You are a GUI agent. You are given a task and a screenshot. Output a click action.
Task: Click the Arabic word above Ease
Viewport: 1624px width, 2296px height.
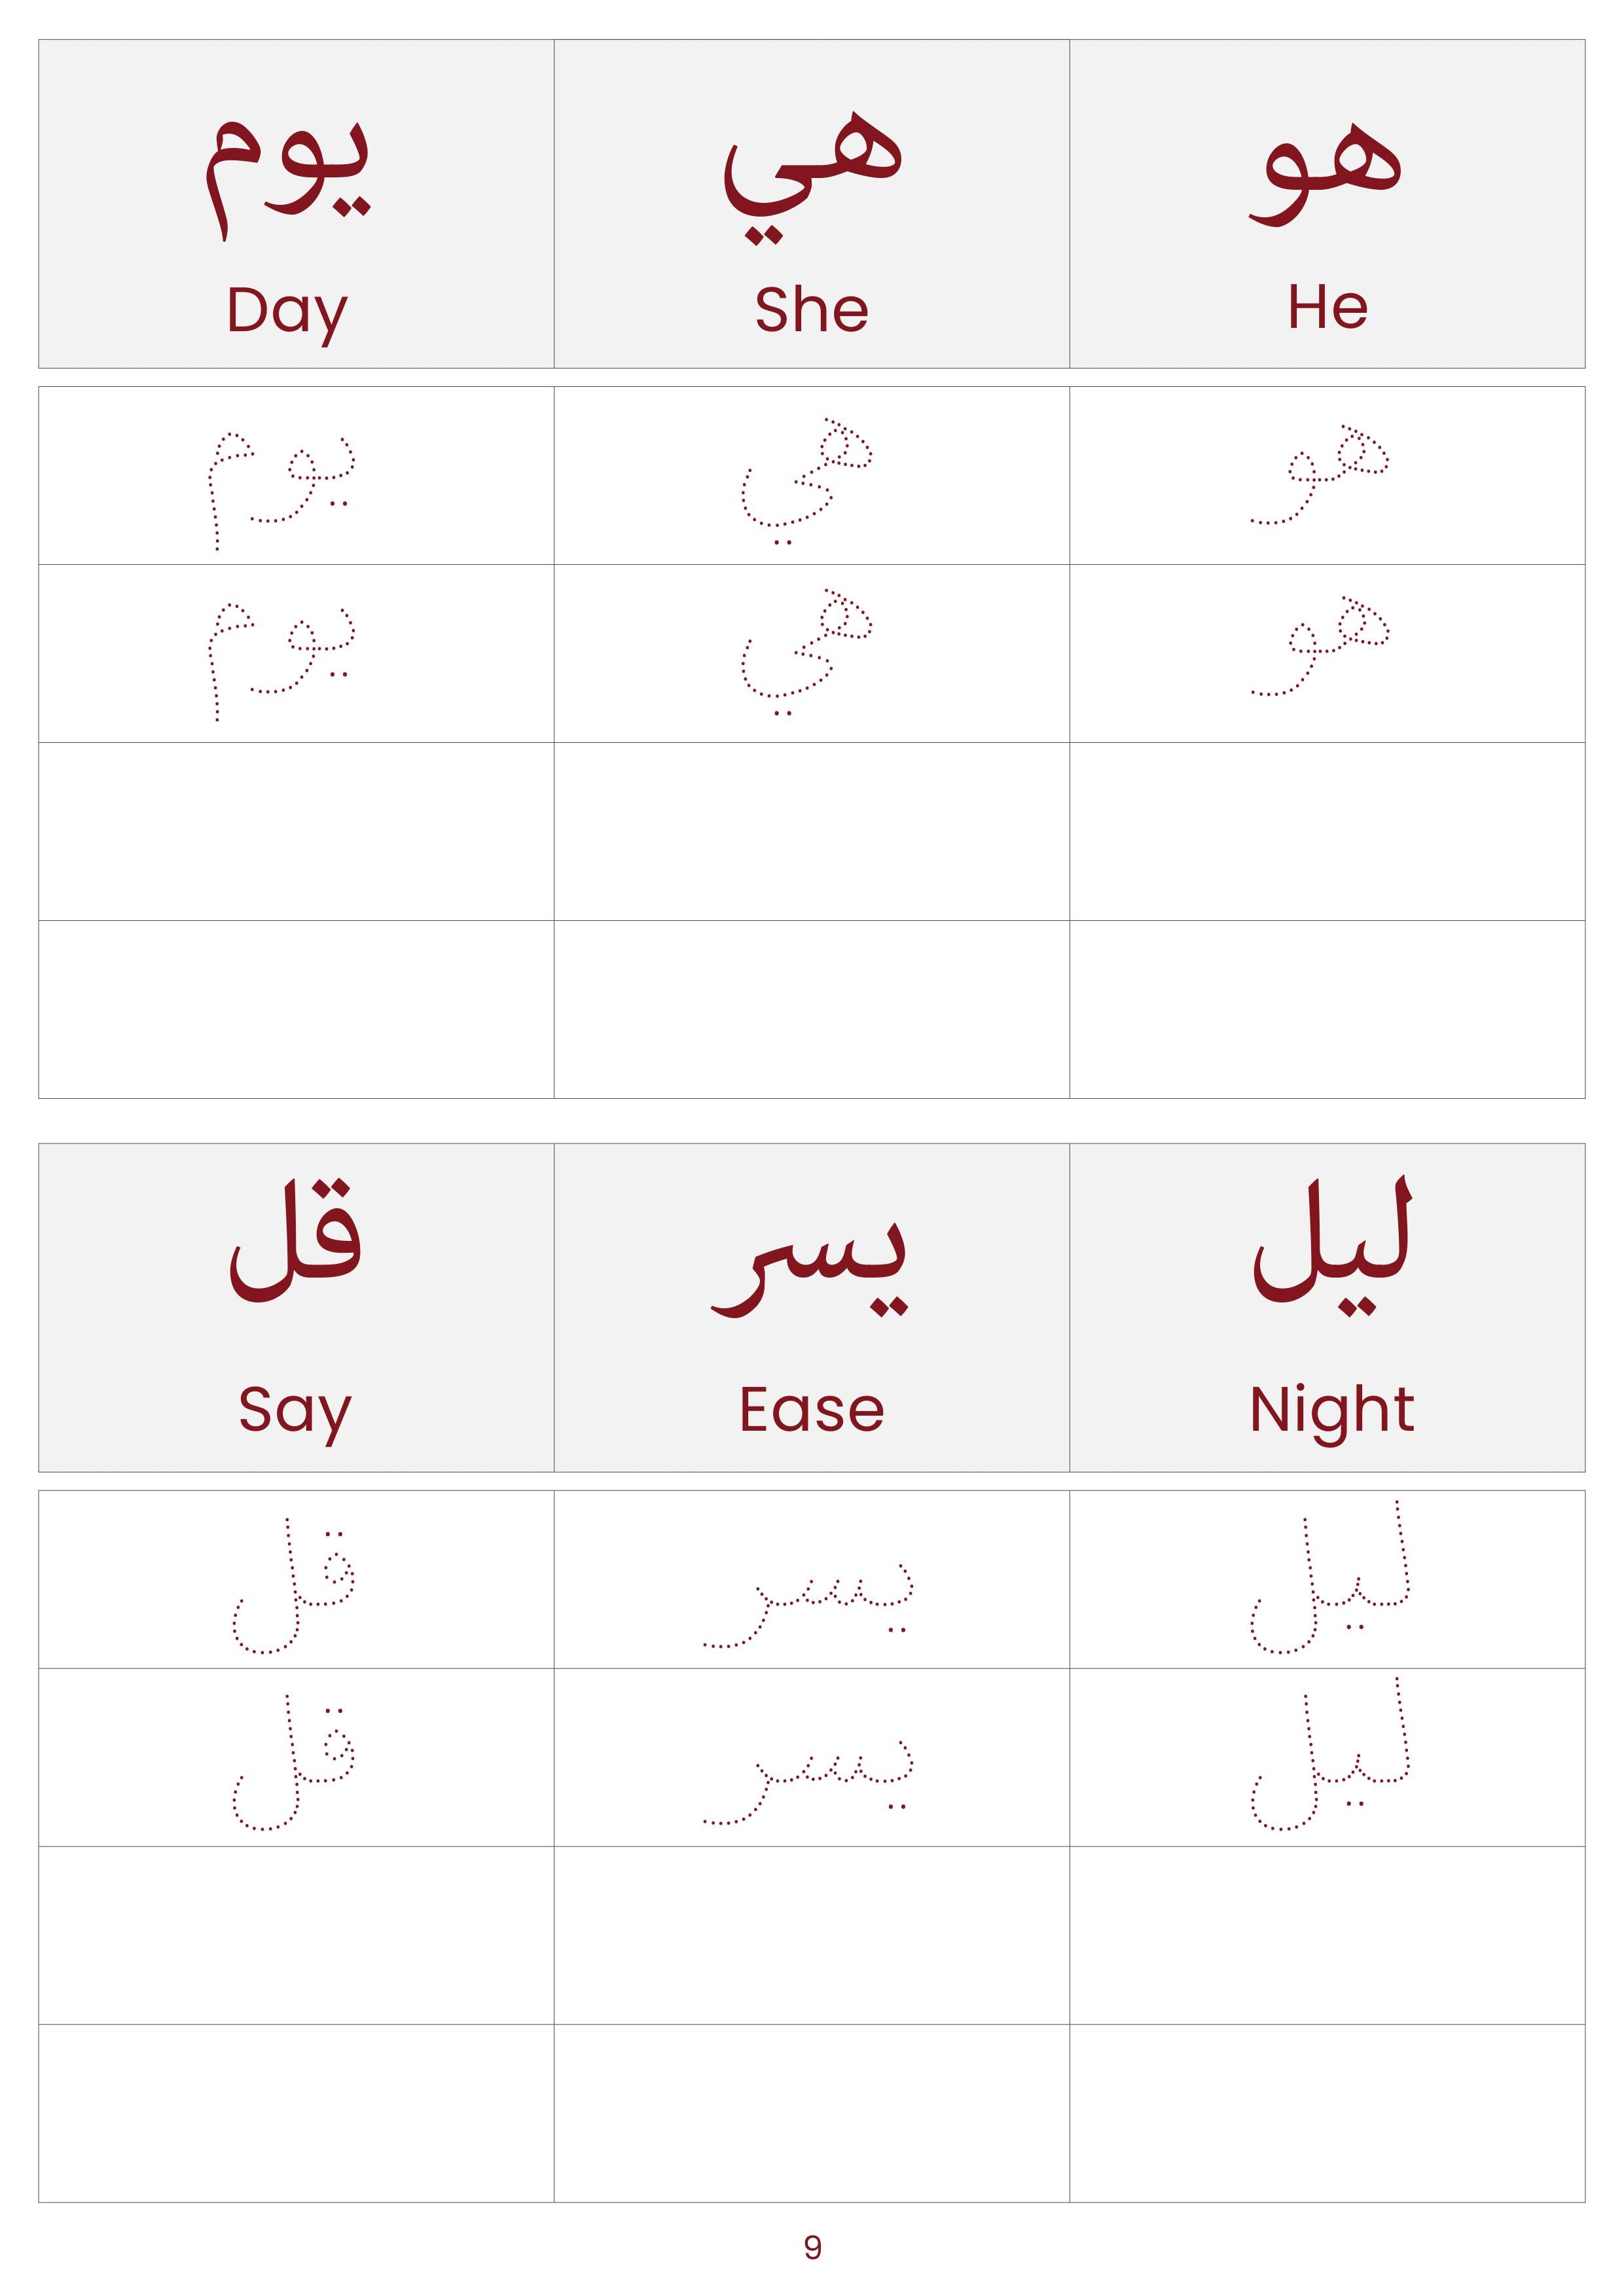[x=810, y=1263]
